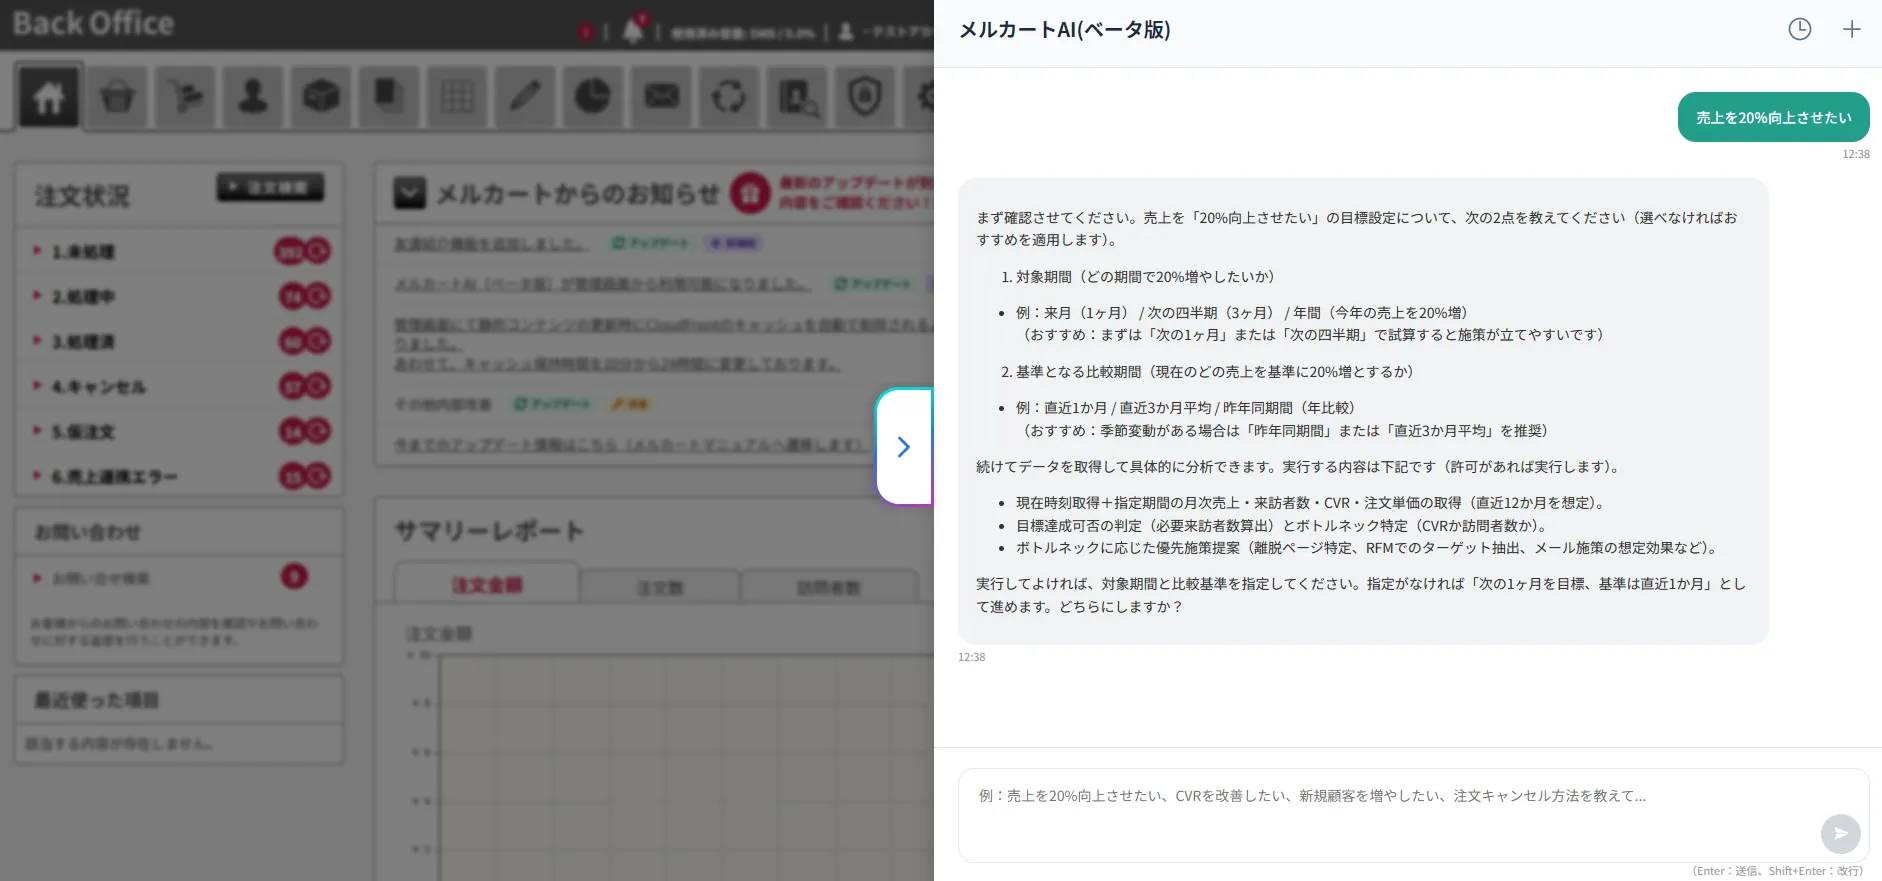The width and height of the screenshot is (1882, 881).
Task: Open the documents pages icon in toolbar
Action: [389, 97]
